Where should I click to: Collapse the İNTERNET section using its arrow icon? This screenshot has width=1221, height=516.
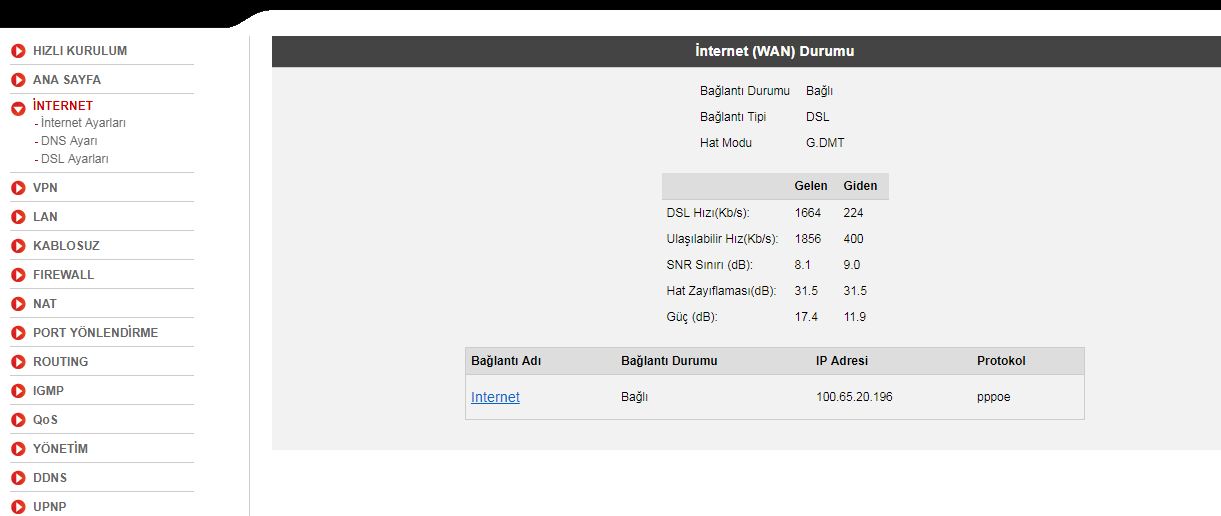[18, 109]
